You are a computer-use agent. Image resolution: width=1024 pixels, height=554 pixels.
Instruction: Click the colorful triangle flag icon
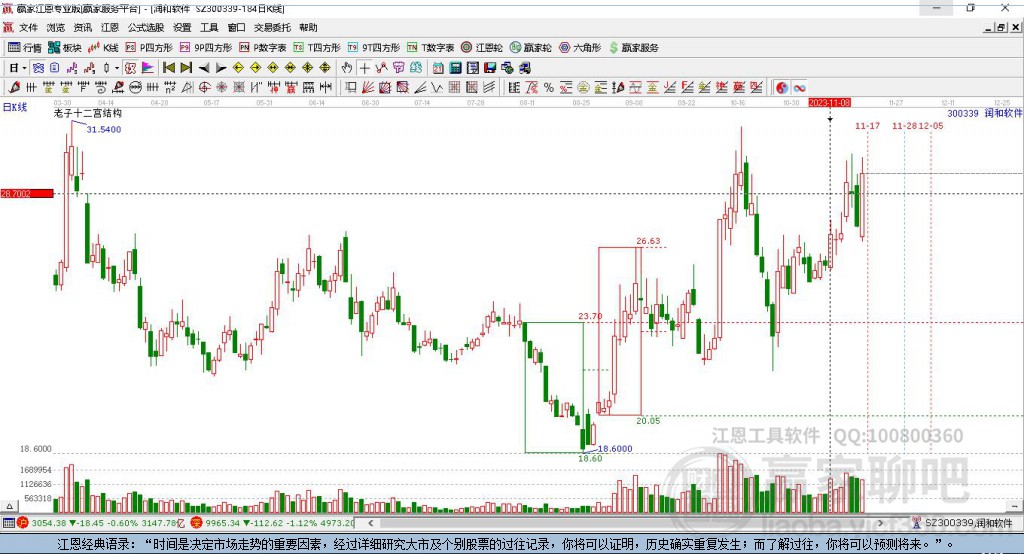point(148,68)
